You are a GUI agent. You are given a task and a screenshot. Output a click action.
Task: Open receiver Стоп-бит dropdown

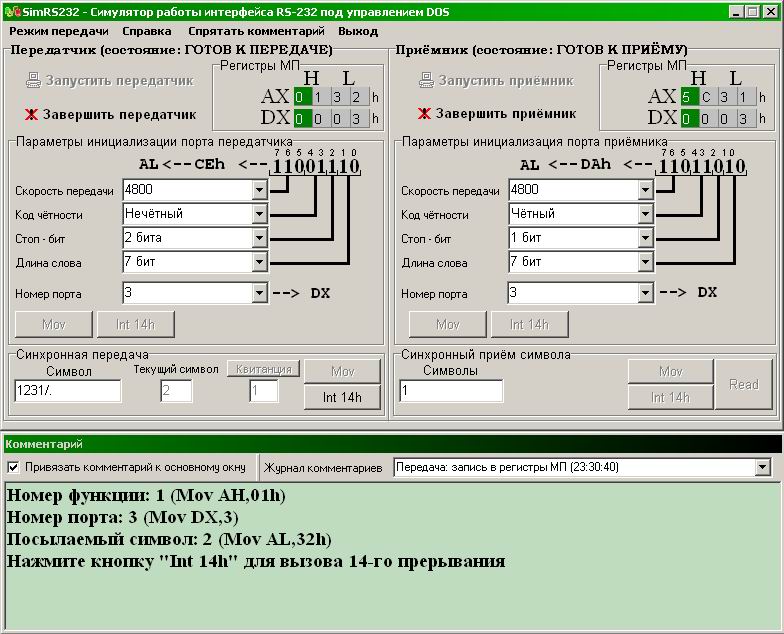click(x=645, y=238)
